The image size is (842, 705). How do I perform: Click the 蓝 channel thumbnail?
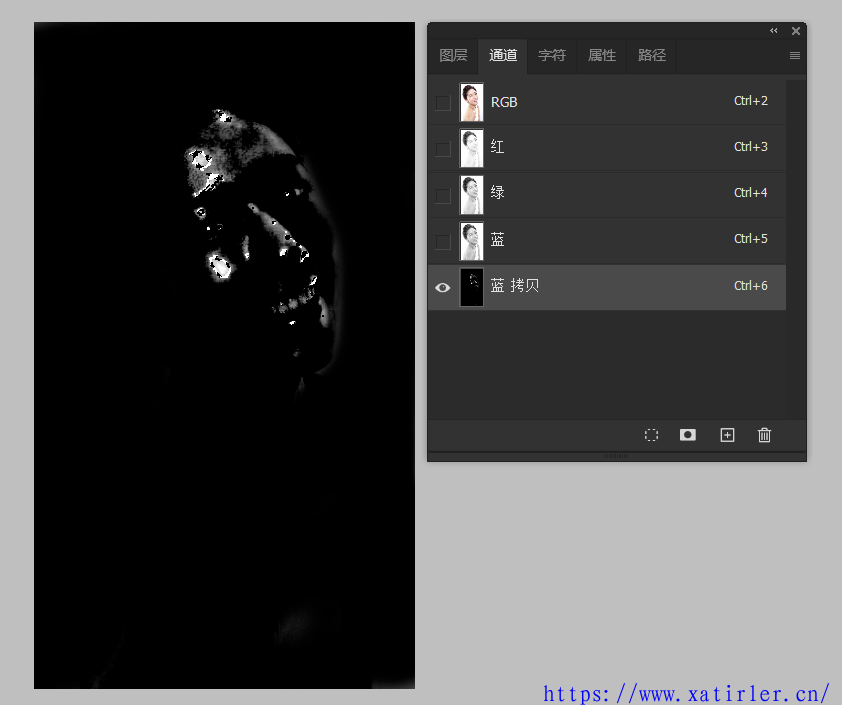471,241
